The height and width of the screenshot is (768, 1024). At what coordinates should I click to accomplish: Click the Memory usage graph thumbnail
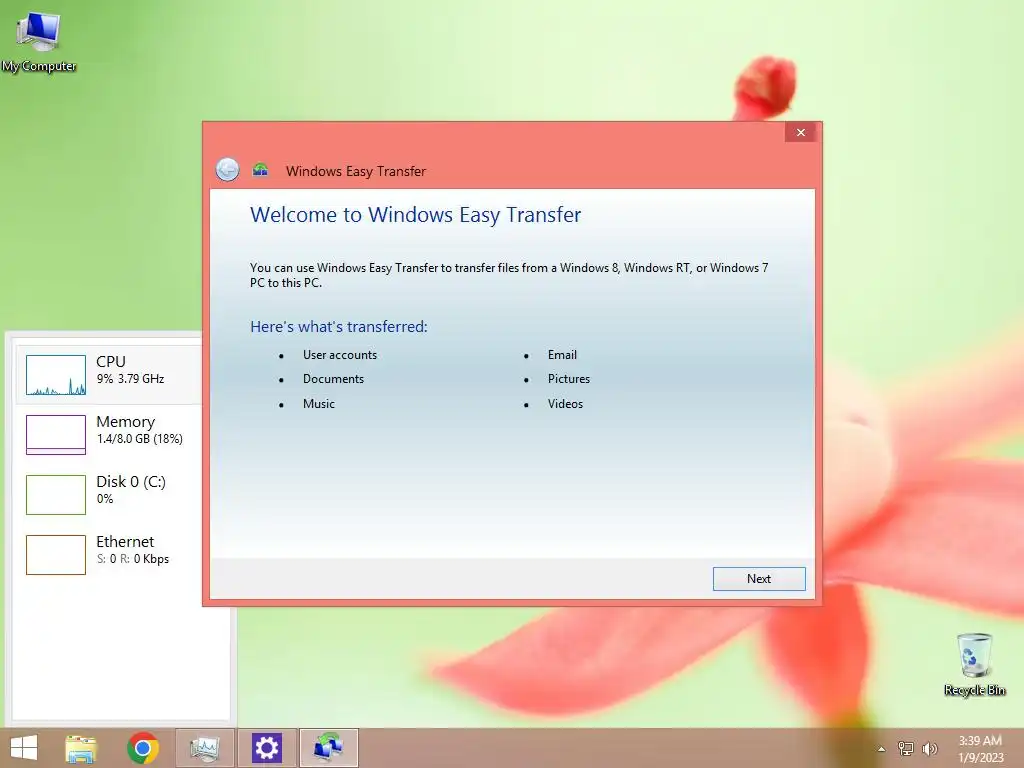[x=56, y=434]
